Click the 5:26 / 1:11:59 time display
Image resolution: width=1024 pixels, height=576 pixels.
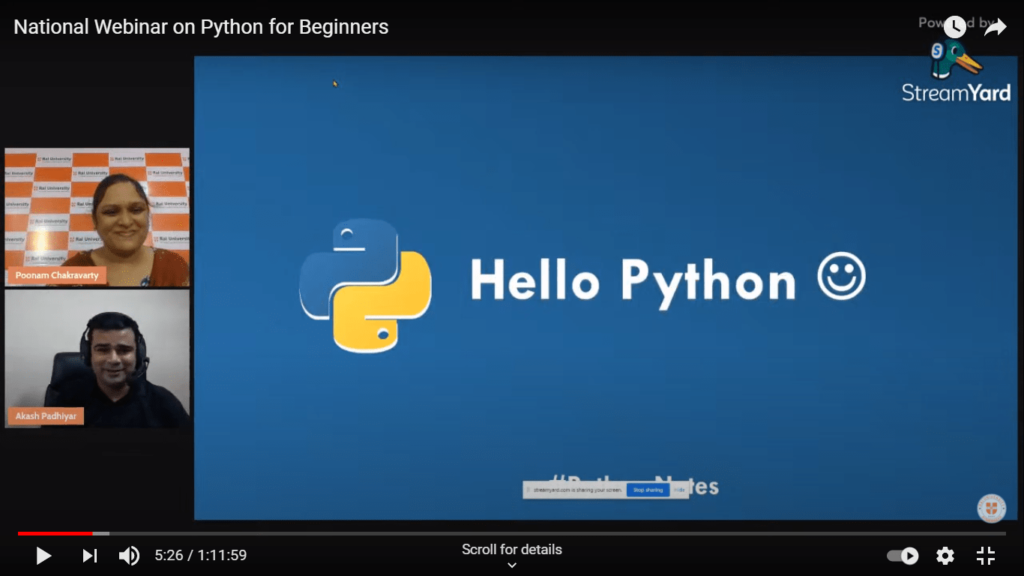[200, 556]
